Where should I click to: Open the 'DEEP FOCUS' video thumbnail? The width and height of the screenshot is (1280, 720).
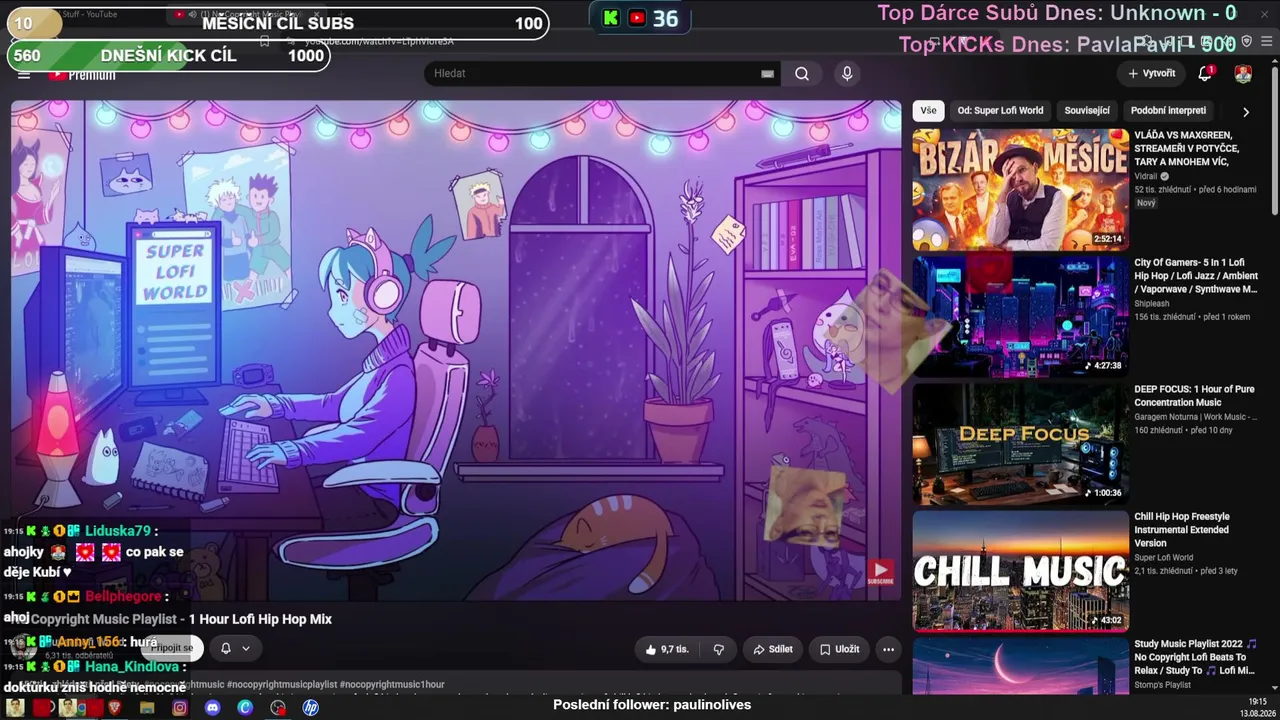pyautogui.click(x=1020, y=443)
